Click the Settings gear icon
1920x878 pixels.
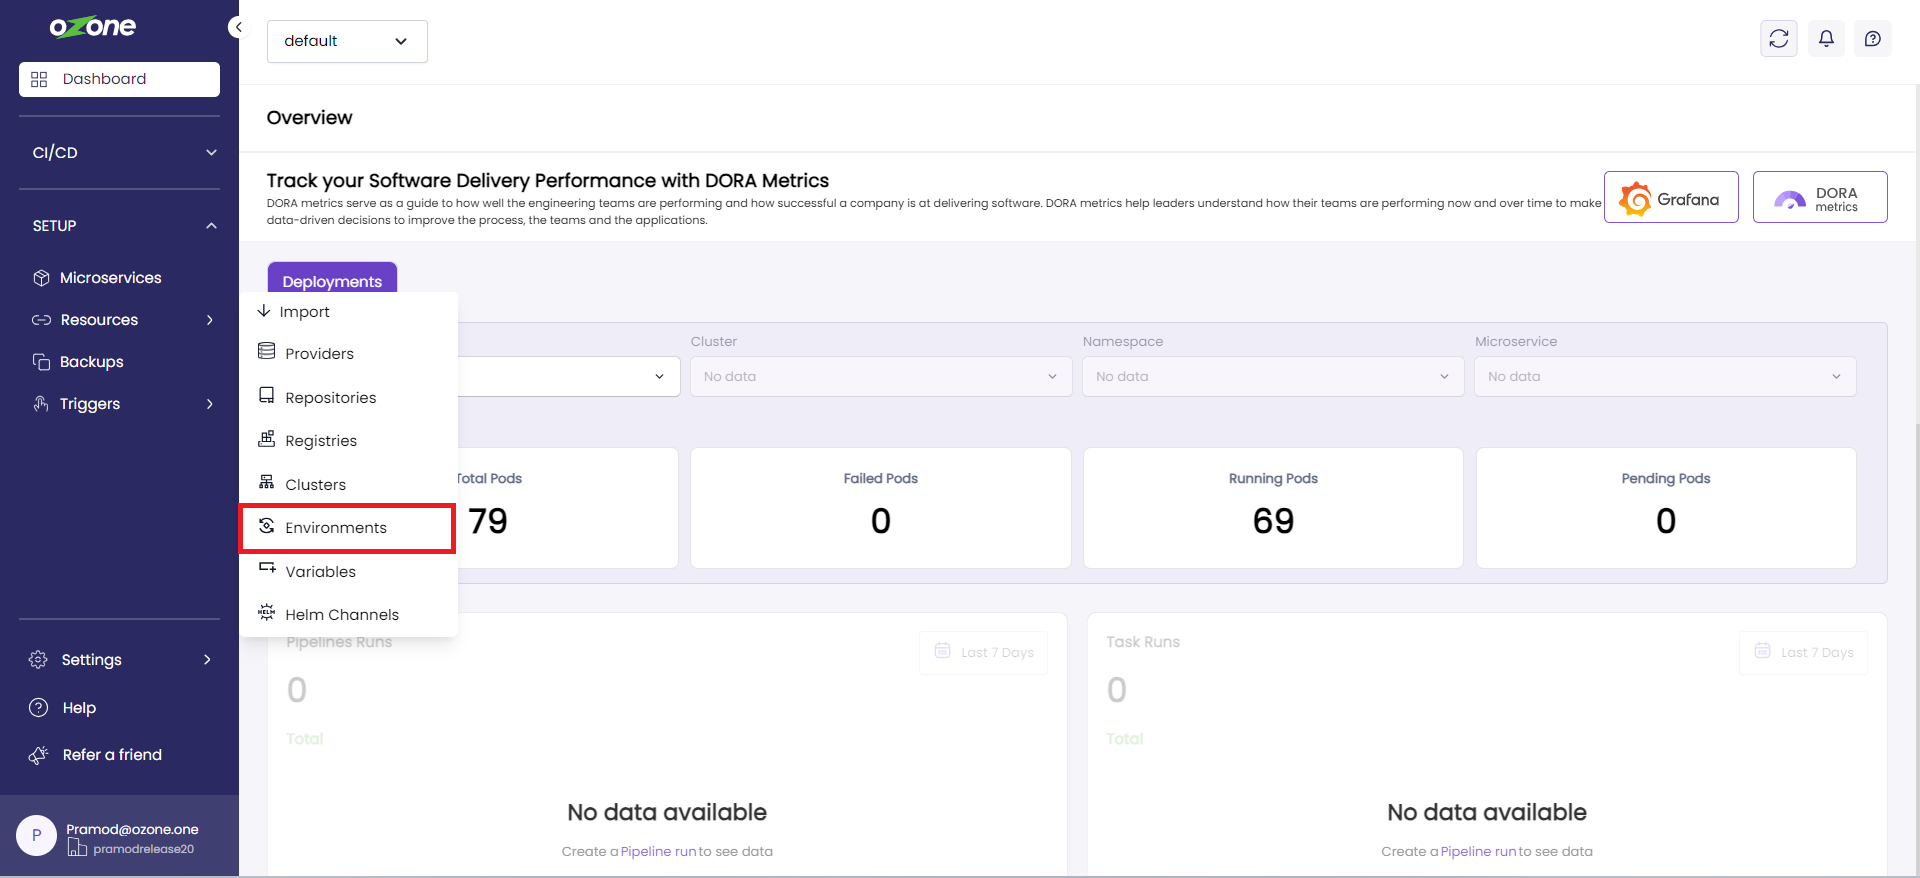click(38, 660)
